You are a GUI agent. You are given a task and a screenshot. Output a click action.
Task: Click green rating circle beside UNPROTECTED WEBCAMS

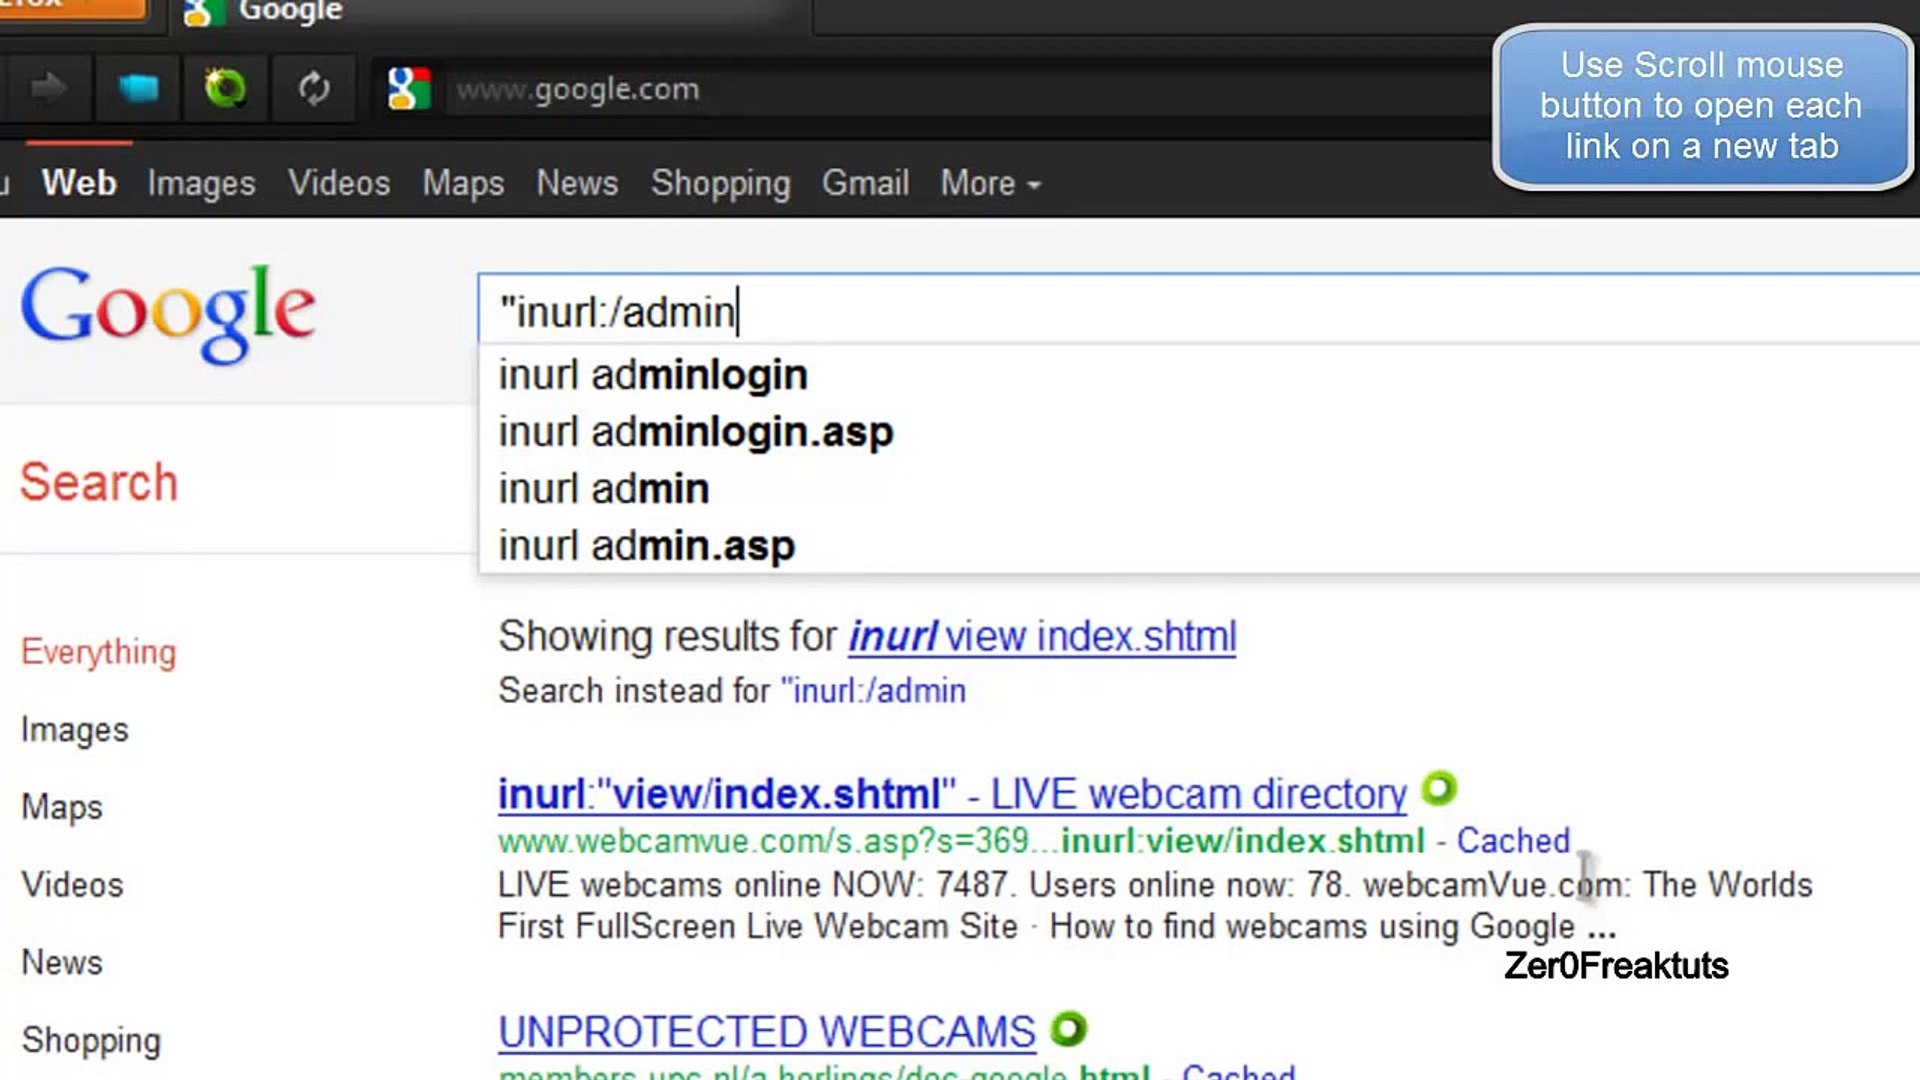tap(1068, 1028)
